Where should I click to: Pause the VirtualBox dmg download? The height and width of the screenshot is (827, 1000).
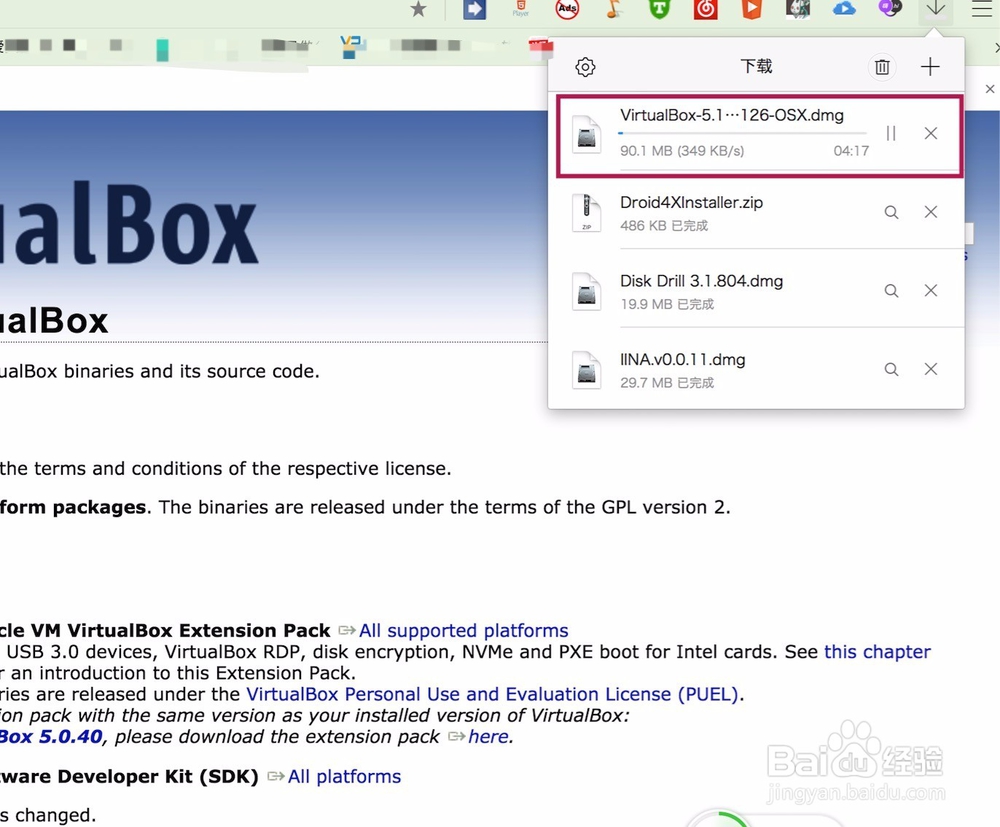[x=891, y=133]
